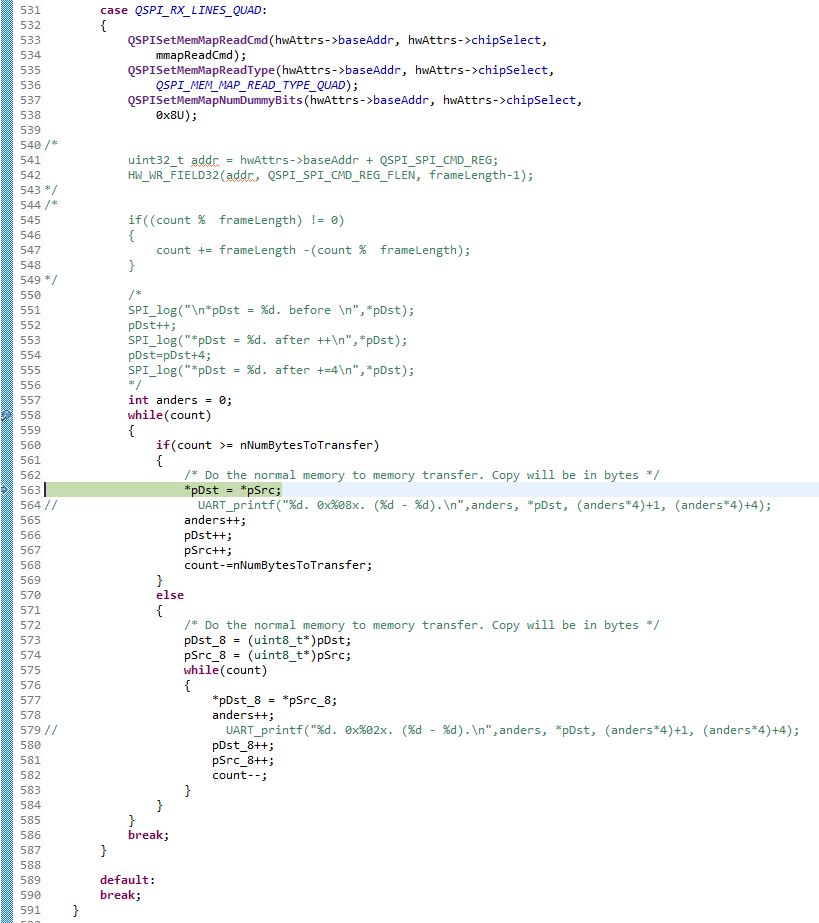Click the 'anders++;' statement on line 565
Image resolution: width=819 pixels, height=923 pixels.
tap(215, 520)
